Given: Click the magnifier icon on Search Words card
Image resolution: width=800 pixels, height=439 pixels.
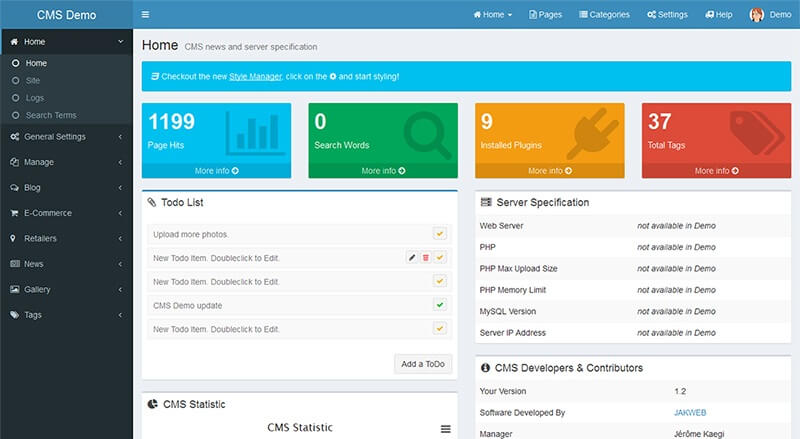Looking at the screenshot, I should 427,135.
